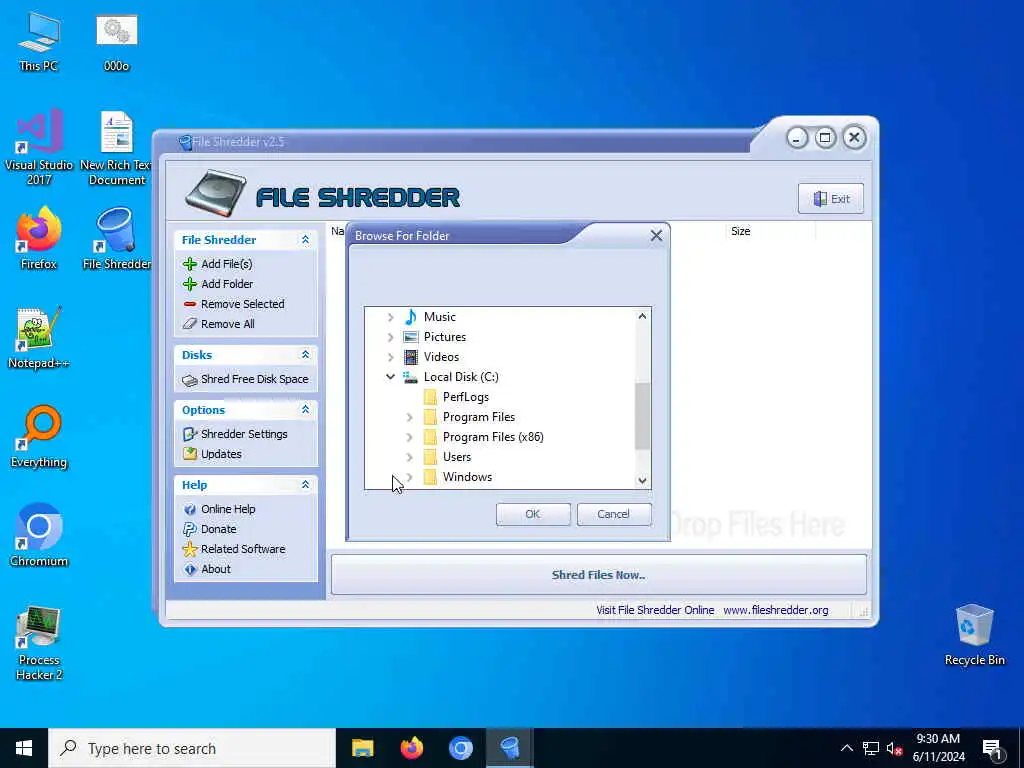Collapse the File Shredder sidebar section

pos(305,240)
